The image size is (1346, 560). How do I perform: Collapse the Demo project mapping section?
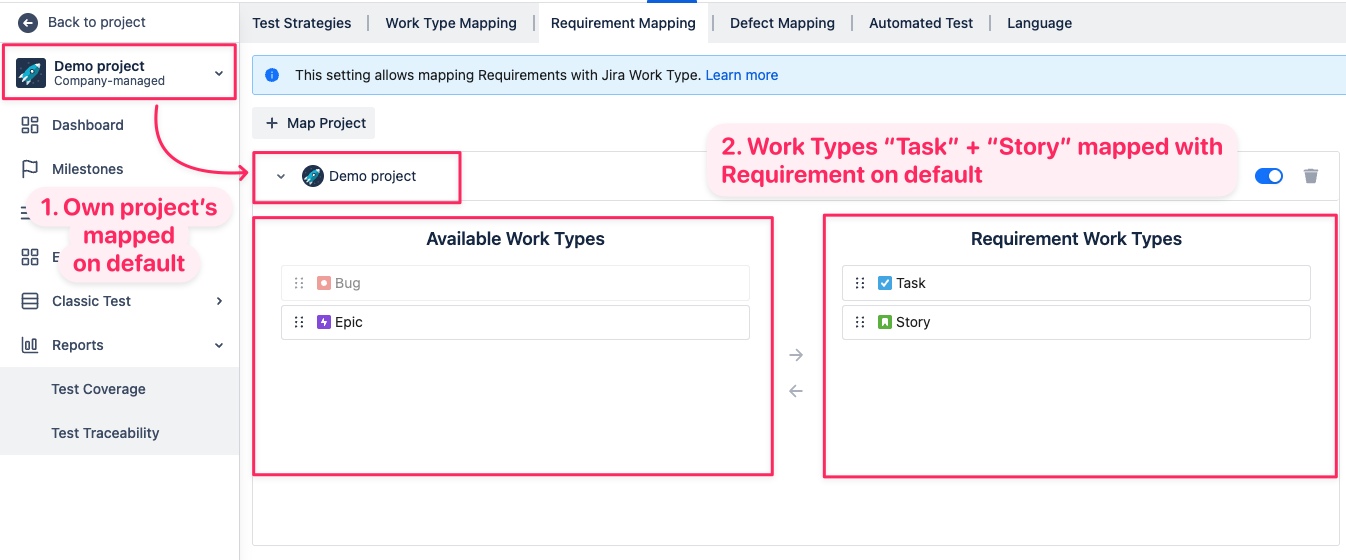(281, 177)
